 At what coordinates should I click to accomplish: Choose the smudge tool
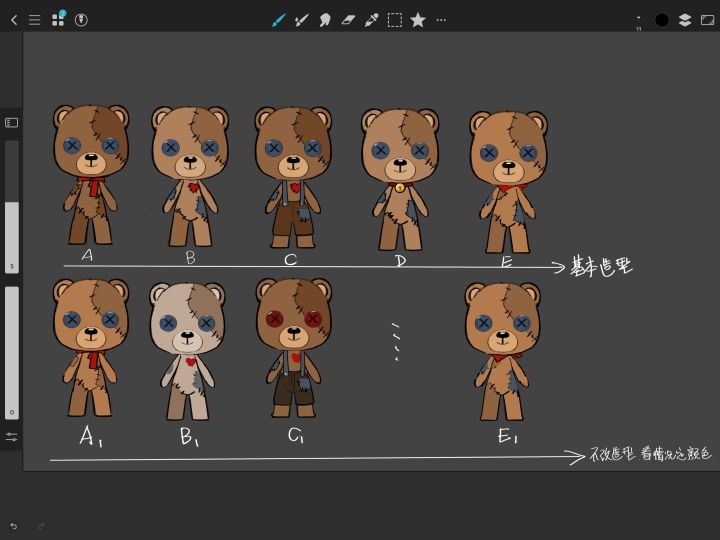(x=325, y=20)
